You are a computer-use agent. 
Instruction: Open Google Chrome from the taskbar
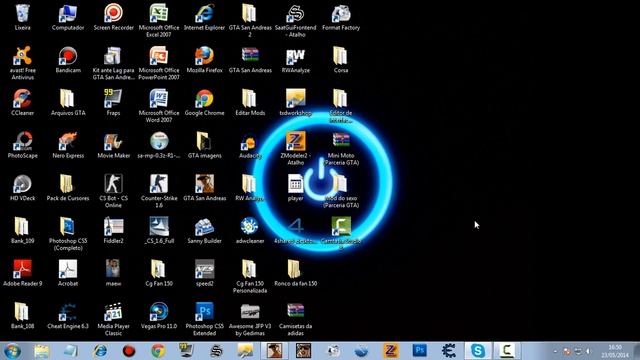click(158, 351)
